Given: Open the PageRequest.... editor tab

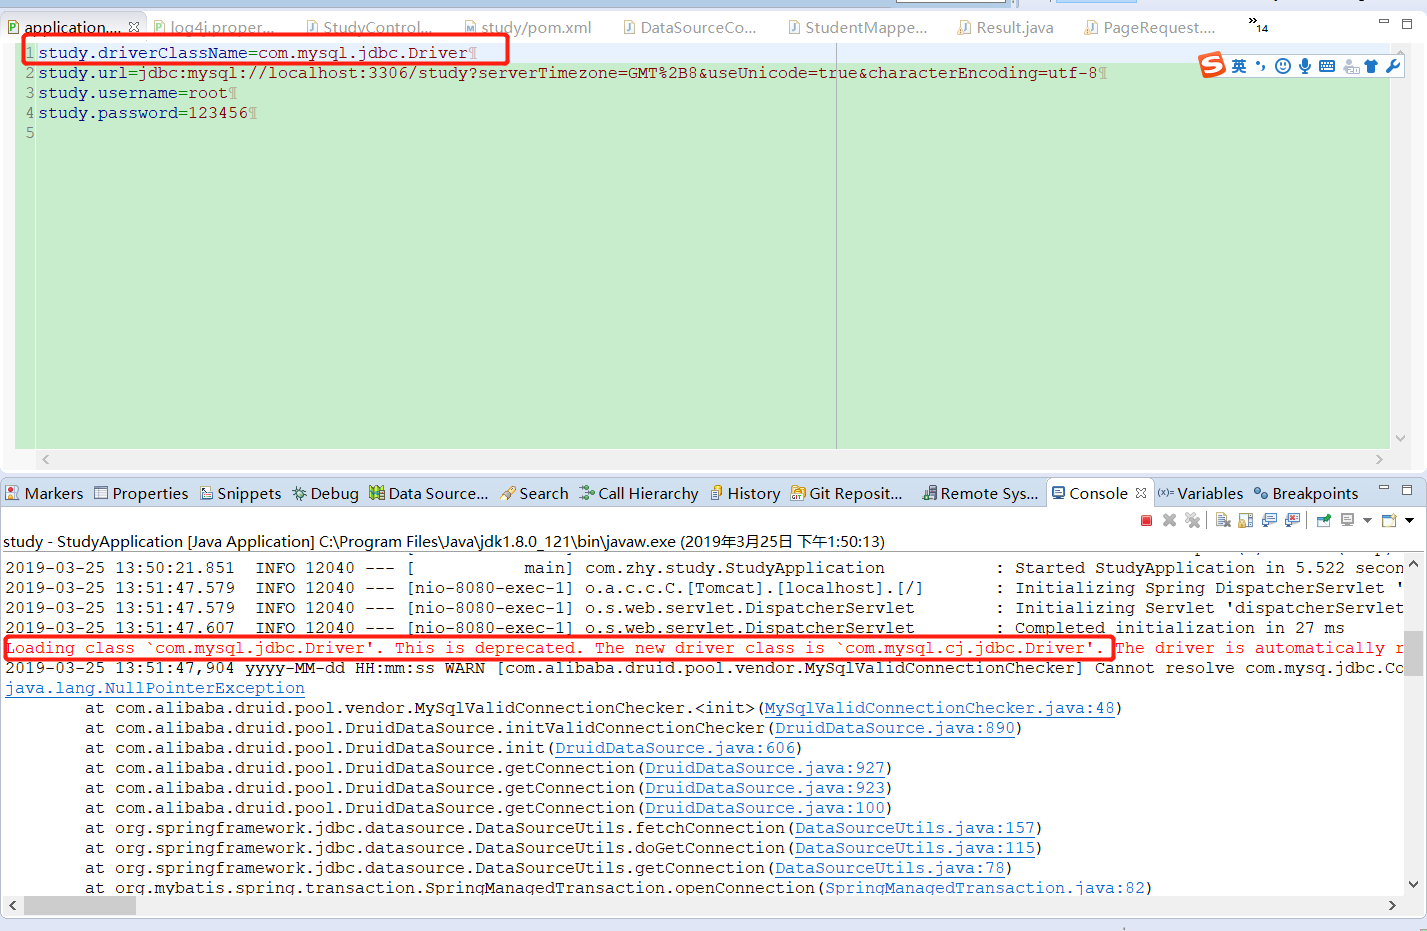Looking at the screenshot, I should [x=1150, y=27].
